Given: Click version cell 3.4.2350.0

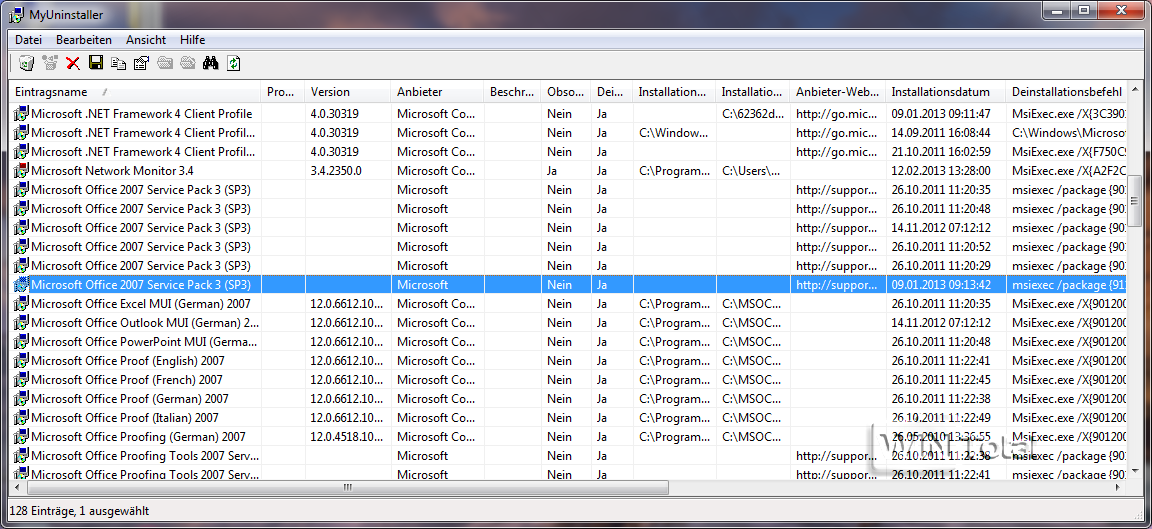Looking at the screenshot, I should click(x=336, y=170).
